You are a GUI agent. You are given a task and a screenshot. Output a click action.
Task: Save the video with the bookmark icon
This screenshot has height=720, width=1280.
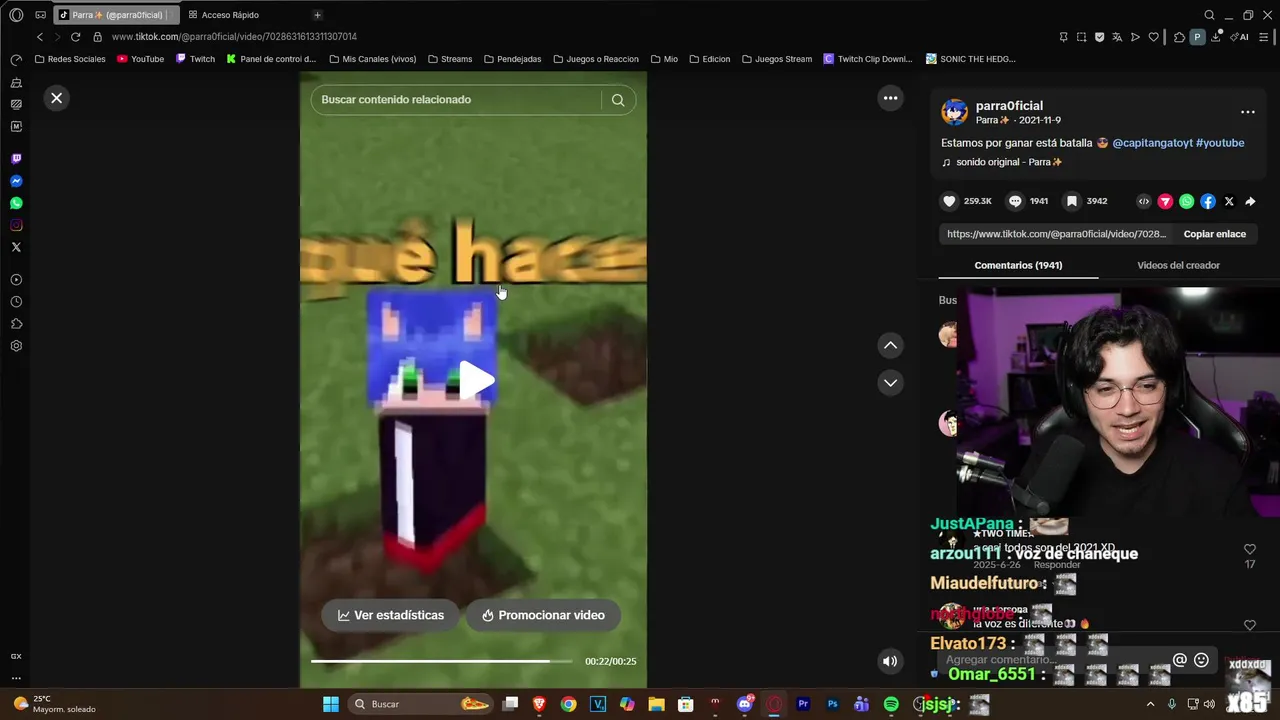[x=1072, y=201]
